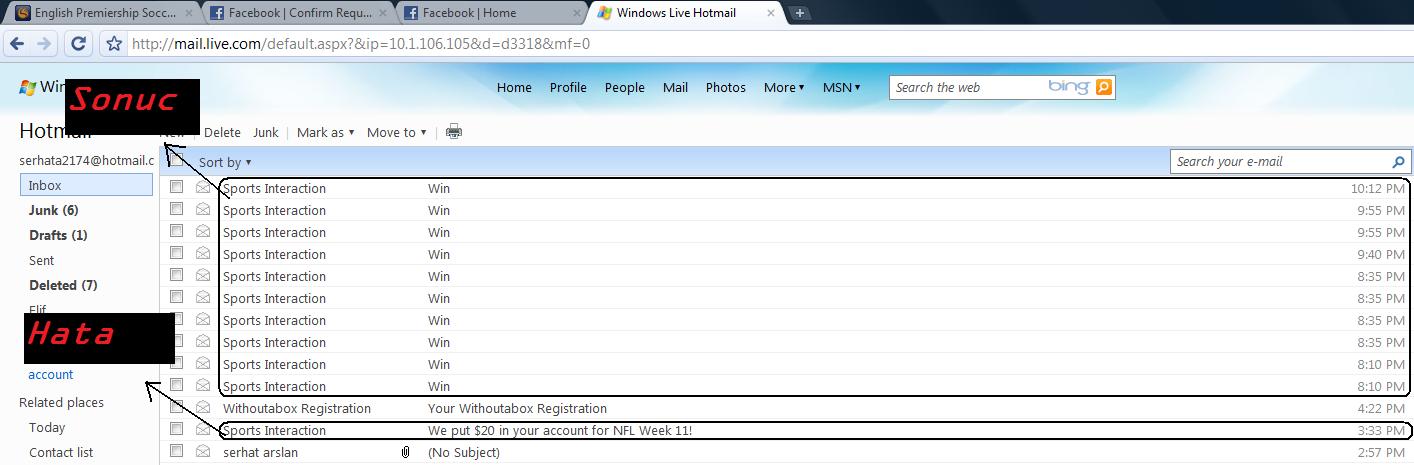Tick checkbox for the 10:12 PM Sports Interaction mail

176,187
